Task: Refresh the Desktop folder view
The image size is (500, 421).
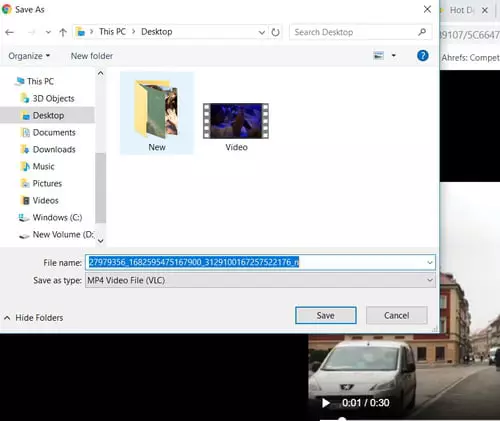Action: point(275,32)
